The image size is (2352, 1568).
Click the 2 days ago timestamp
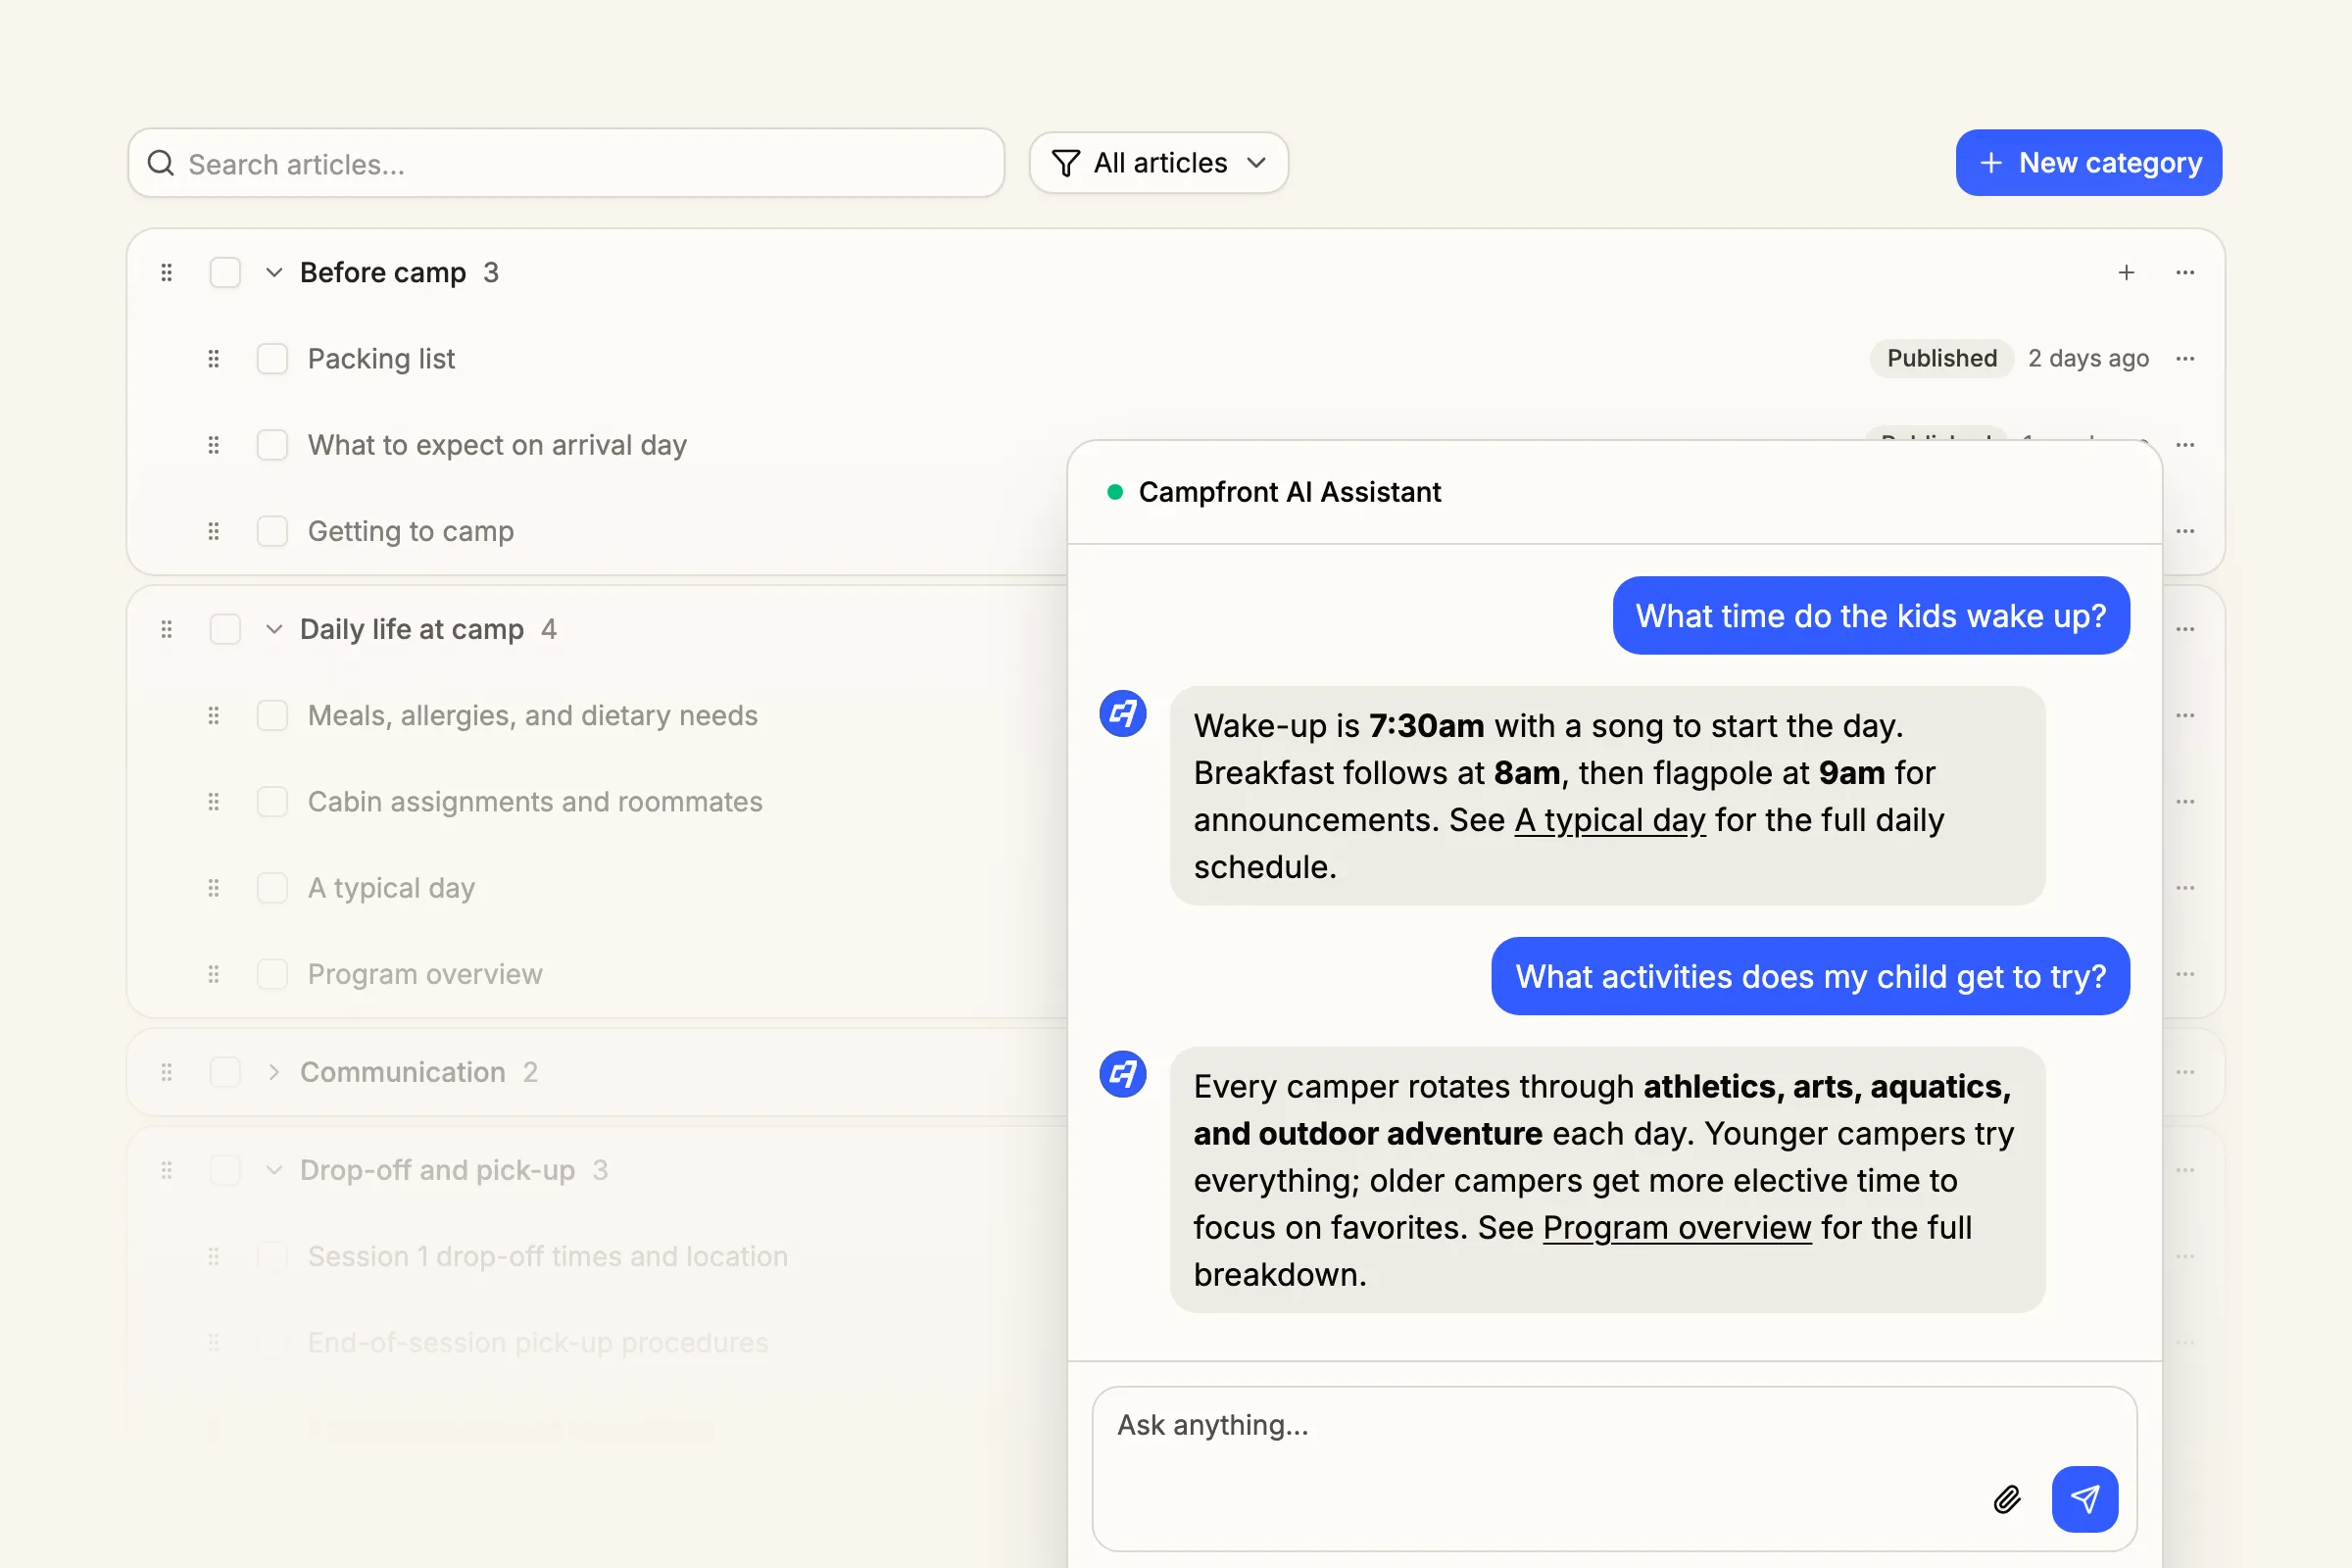[x=2088, y=358]
